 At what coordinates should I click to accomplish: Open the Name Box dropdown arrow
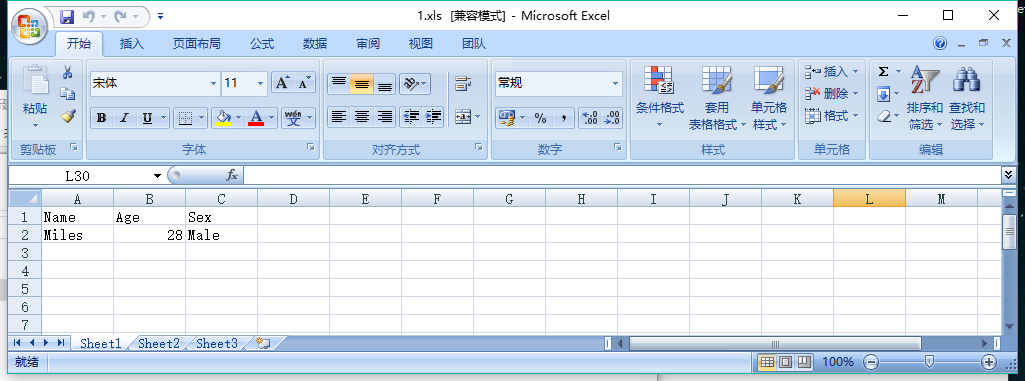point(157,176)
